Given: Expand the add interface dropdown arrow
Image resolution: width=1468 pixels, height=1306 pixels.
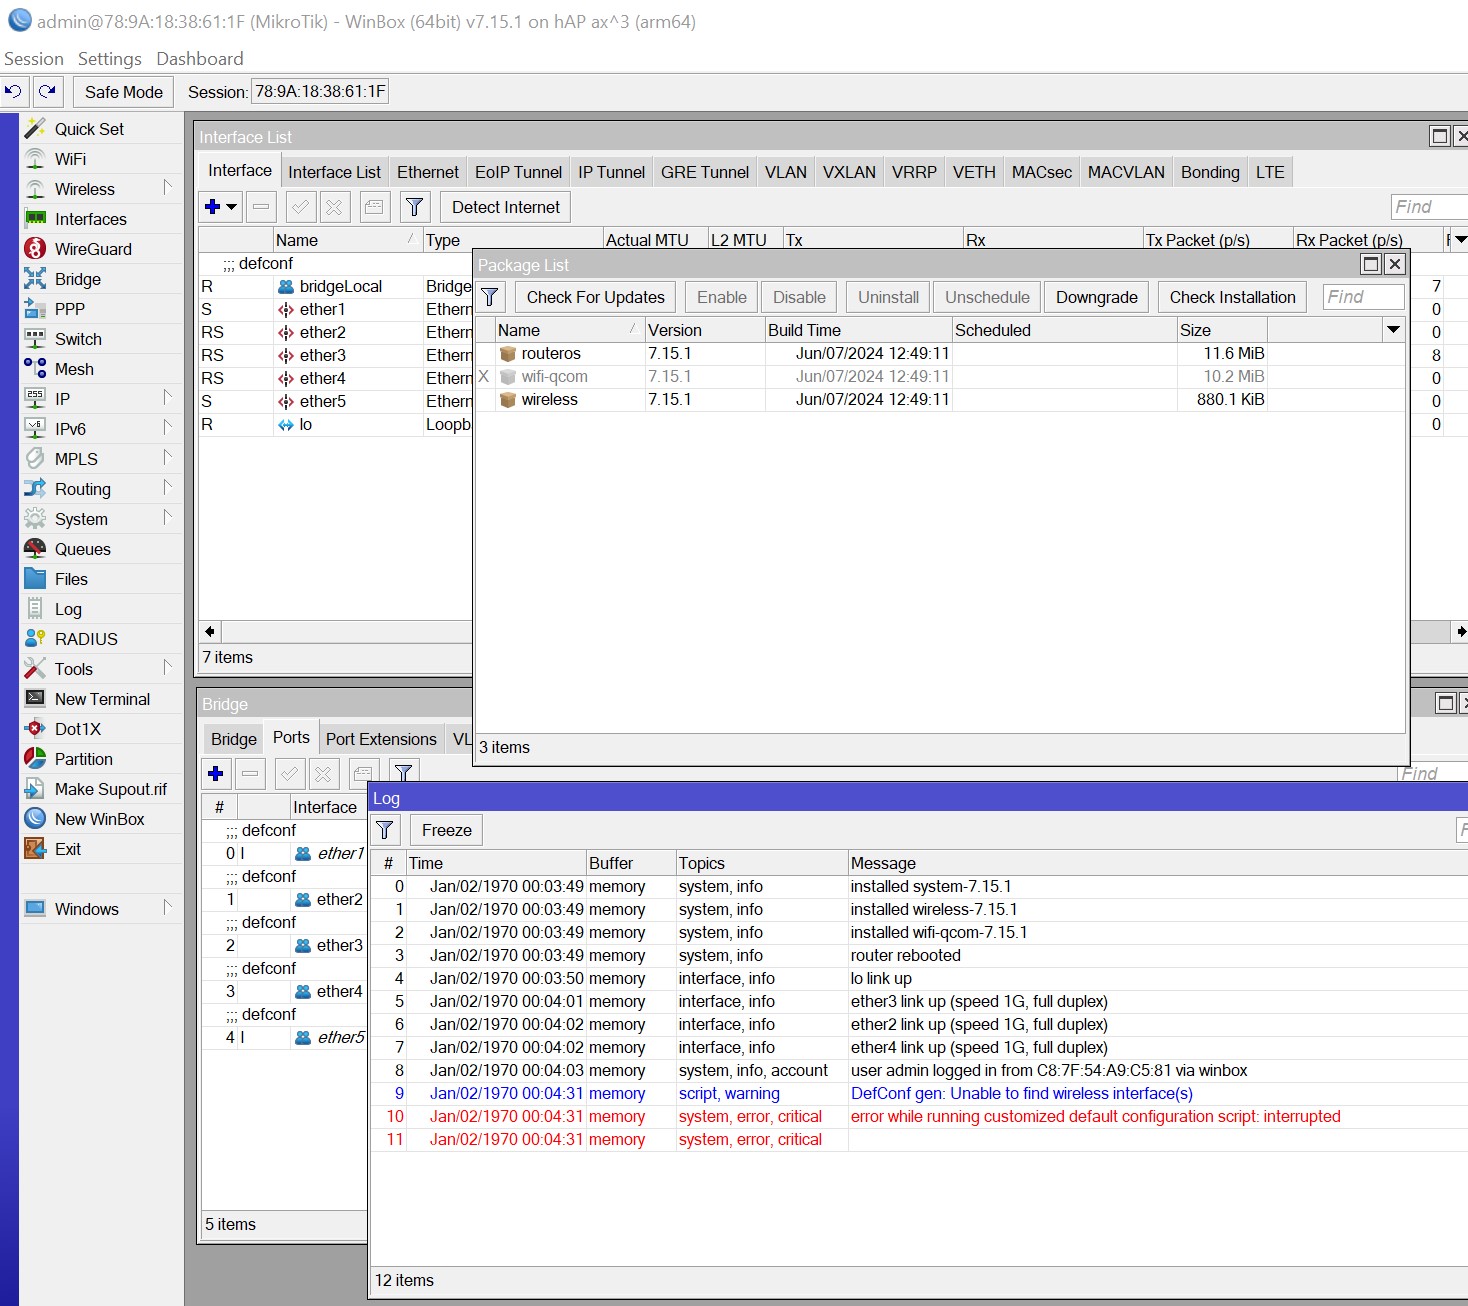Looking at the screenshot, I should (x=232, y=207).
